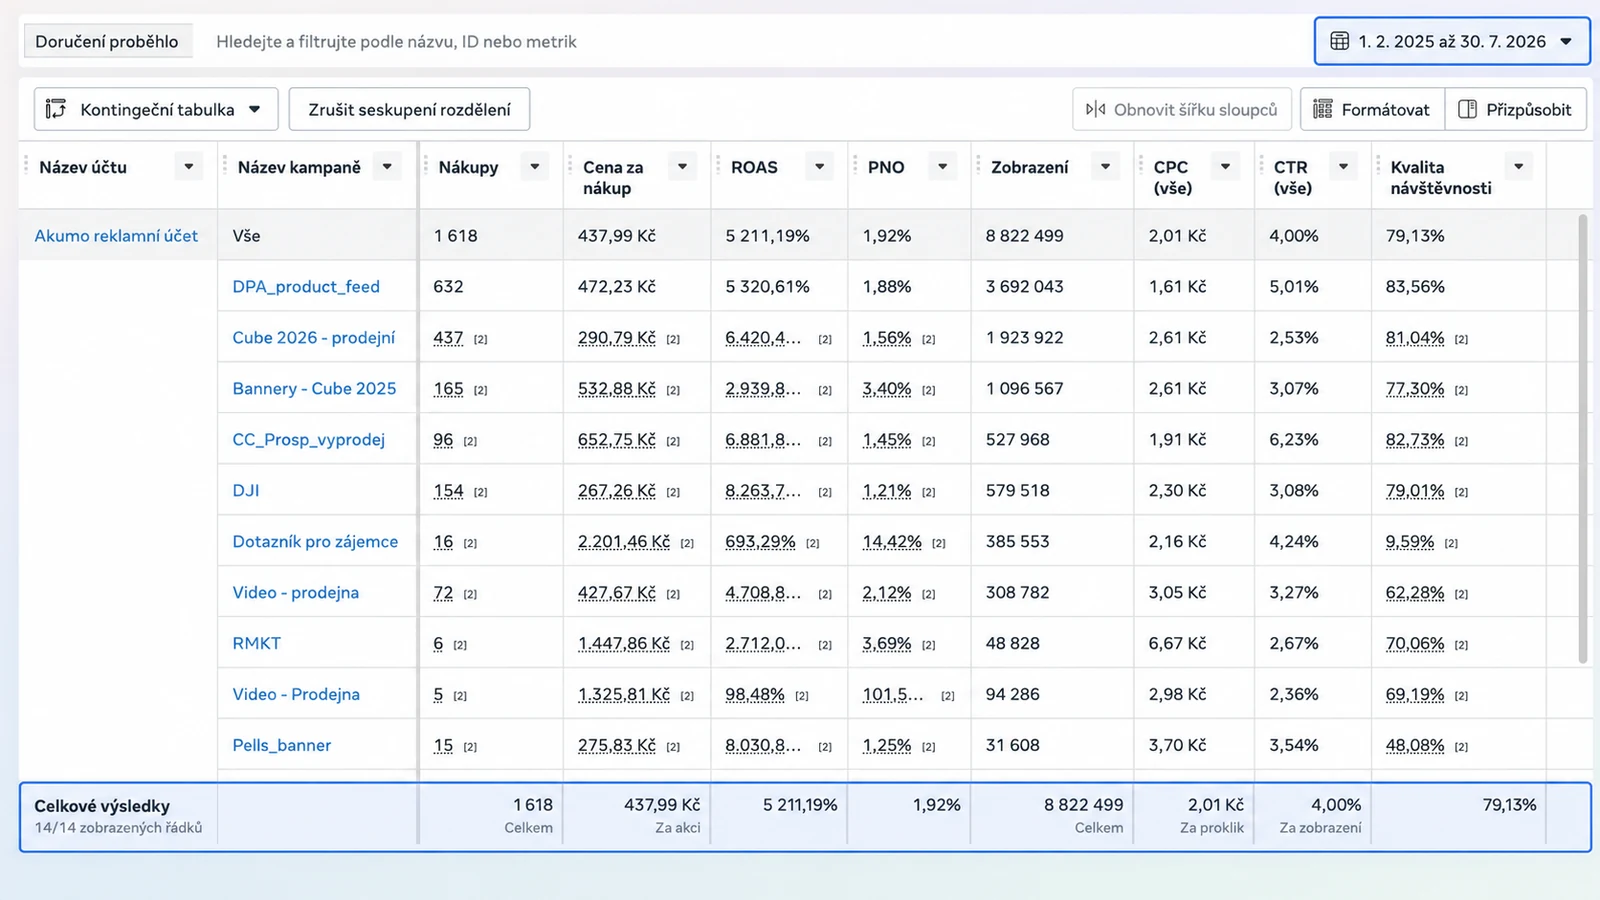Image resolution: width=1600 pixels, height=900 pixels.
Task: Open the Přizpůsobit columns panel
Action: pyautogui.click(x=1515, y=109)
